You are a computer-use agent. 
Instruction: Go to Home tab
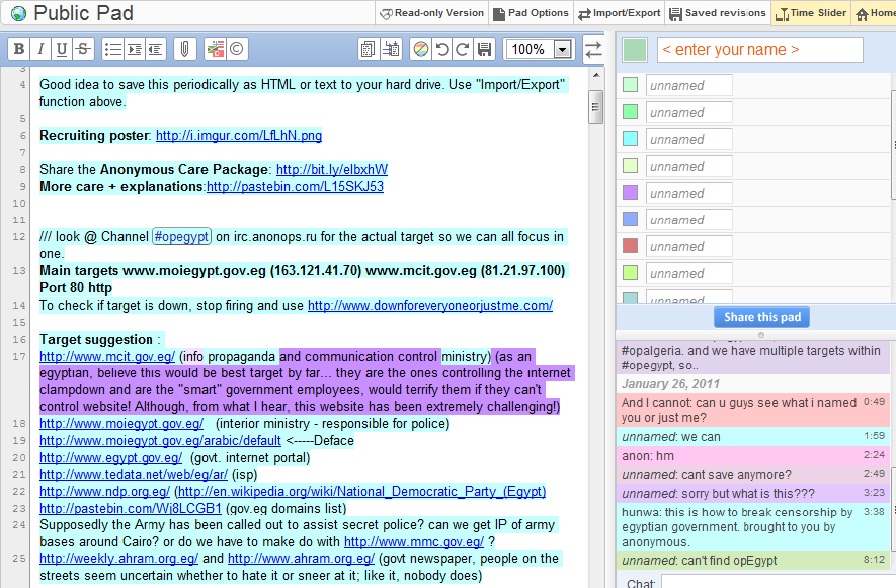[x=875, y=13]
